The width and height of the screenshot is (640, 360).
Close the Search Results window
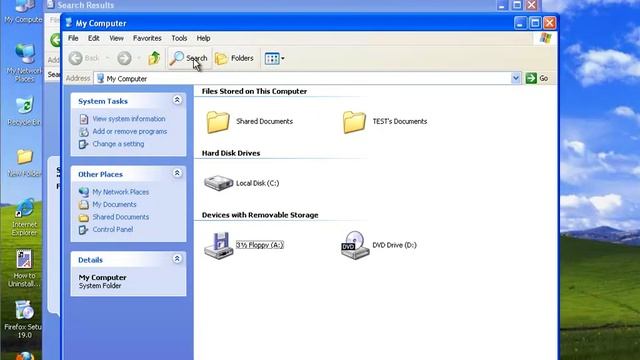[531, 5]
